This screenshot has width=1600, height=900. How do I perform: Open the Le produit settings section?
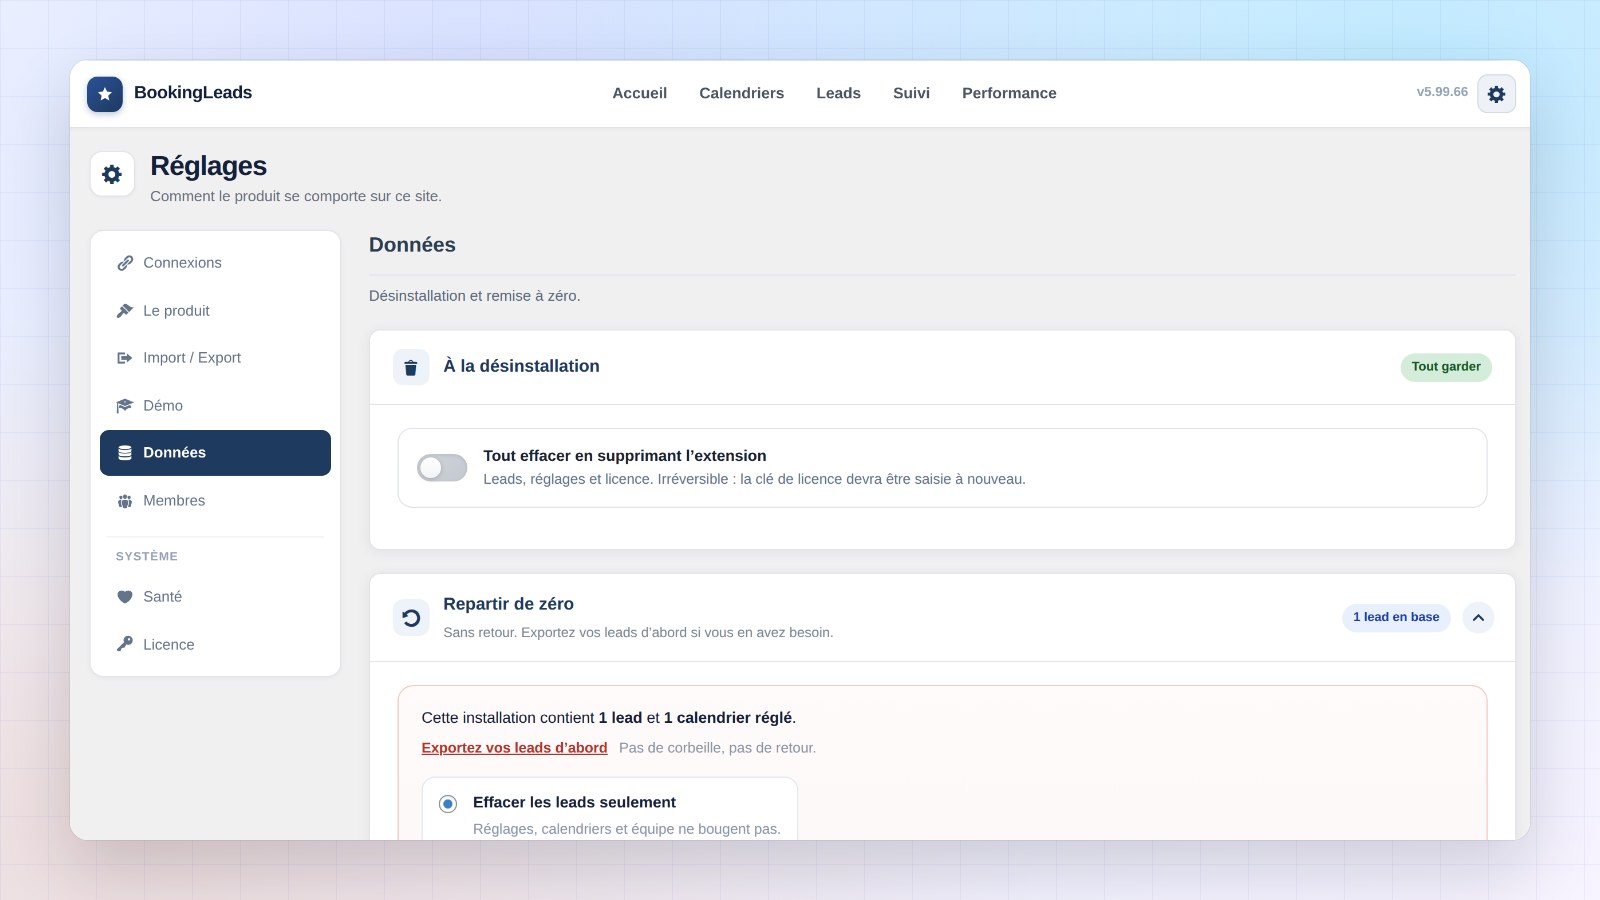click(x=215, y=311)
